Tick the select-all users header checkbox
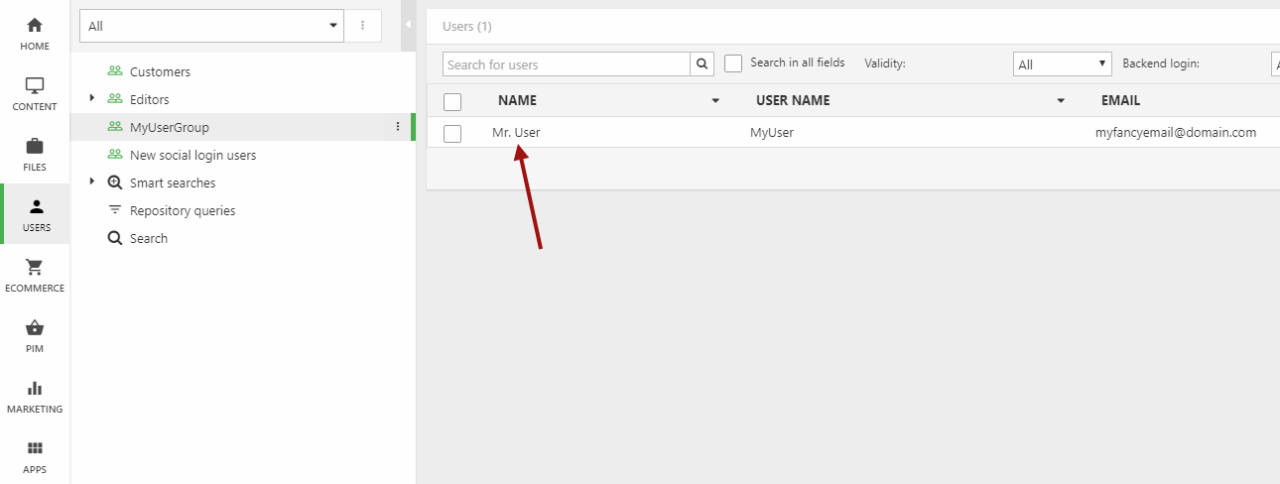The height and width of the screenshot is (484, 1280). [x=452, y=101]
